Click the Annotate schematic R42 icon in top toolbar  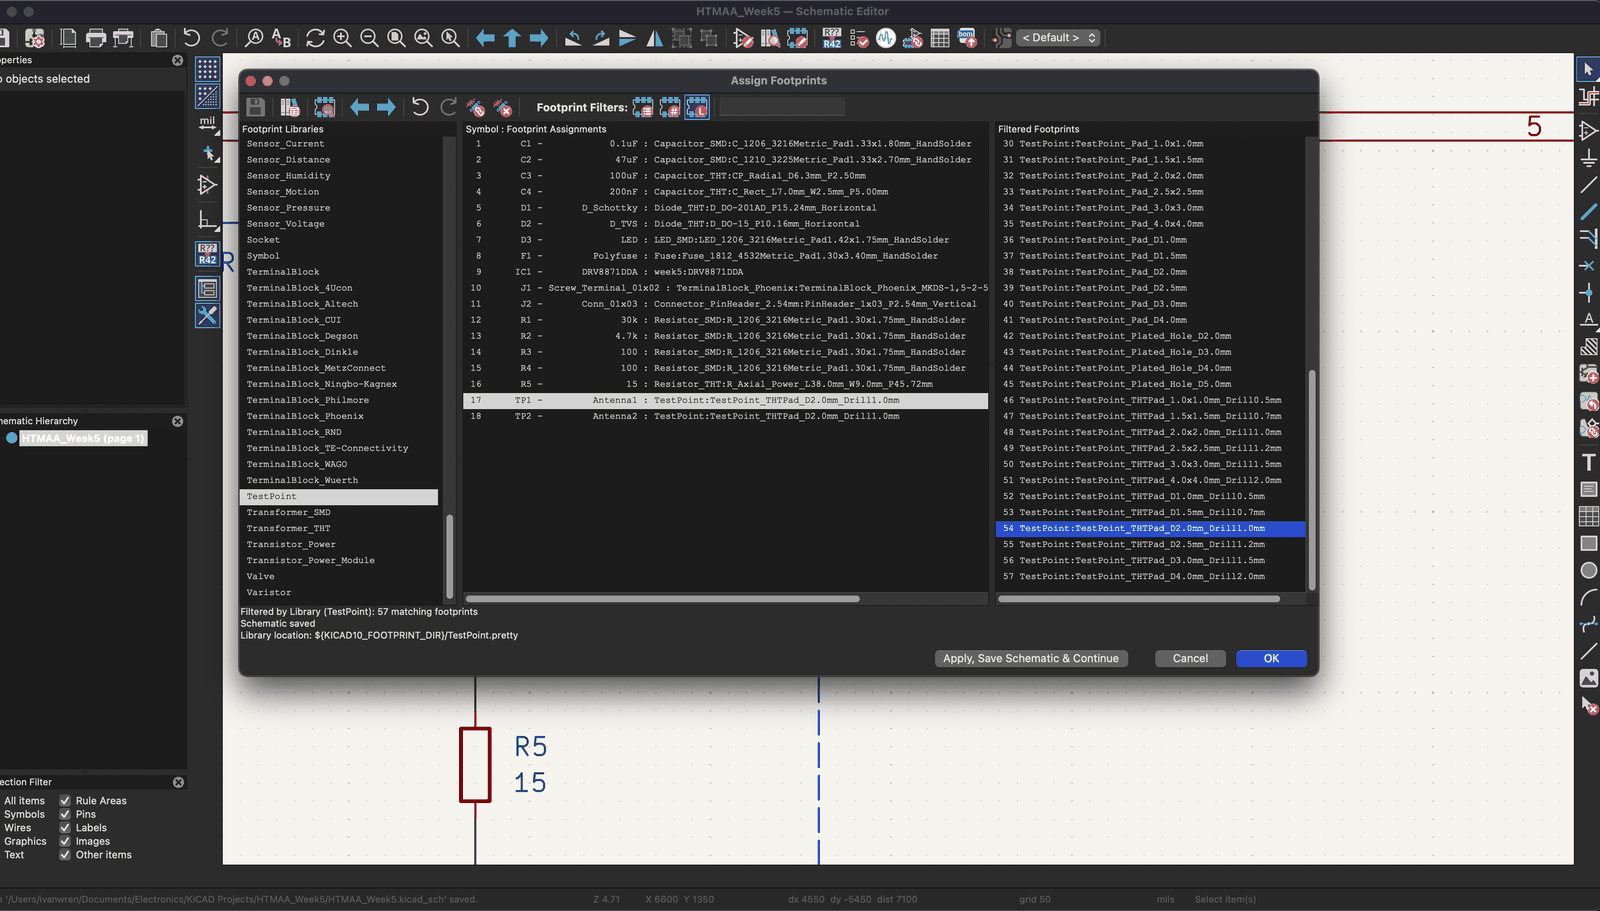pos(832,38)
